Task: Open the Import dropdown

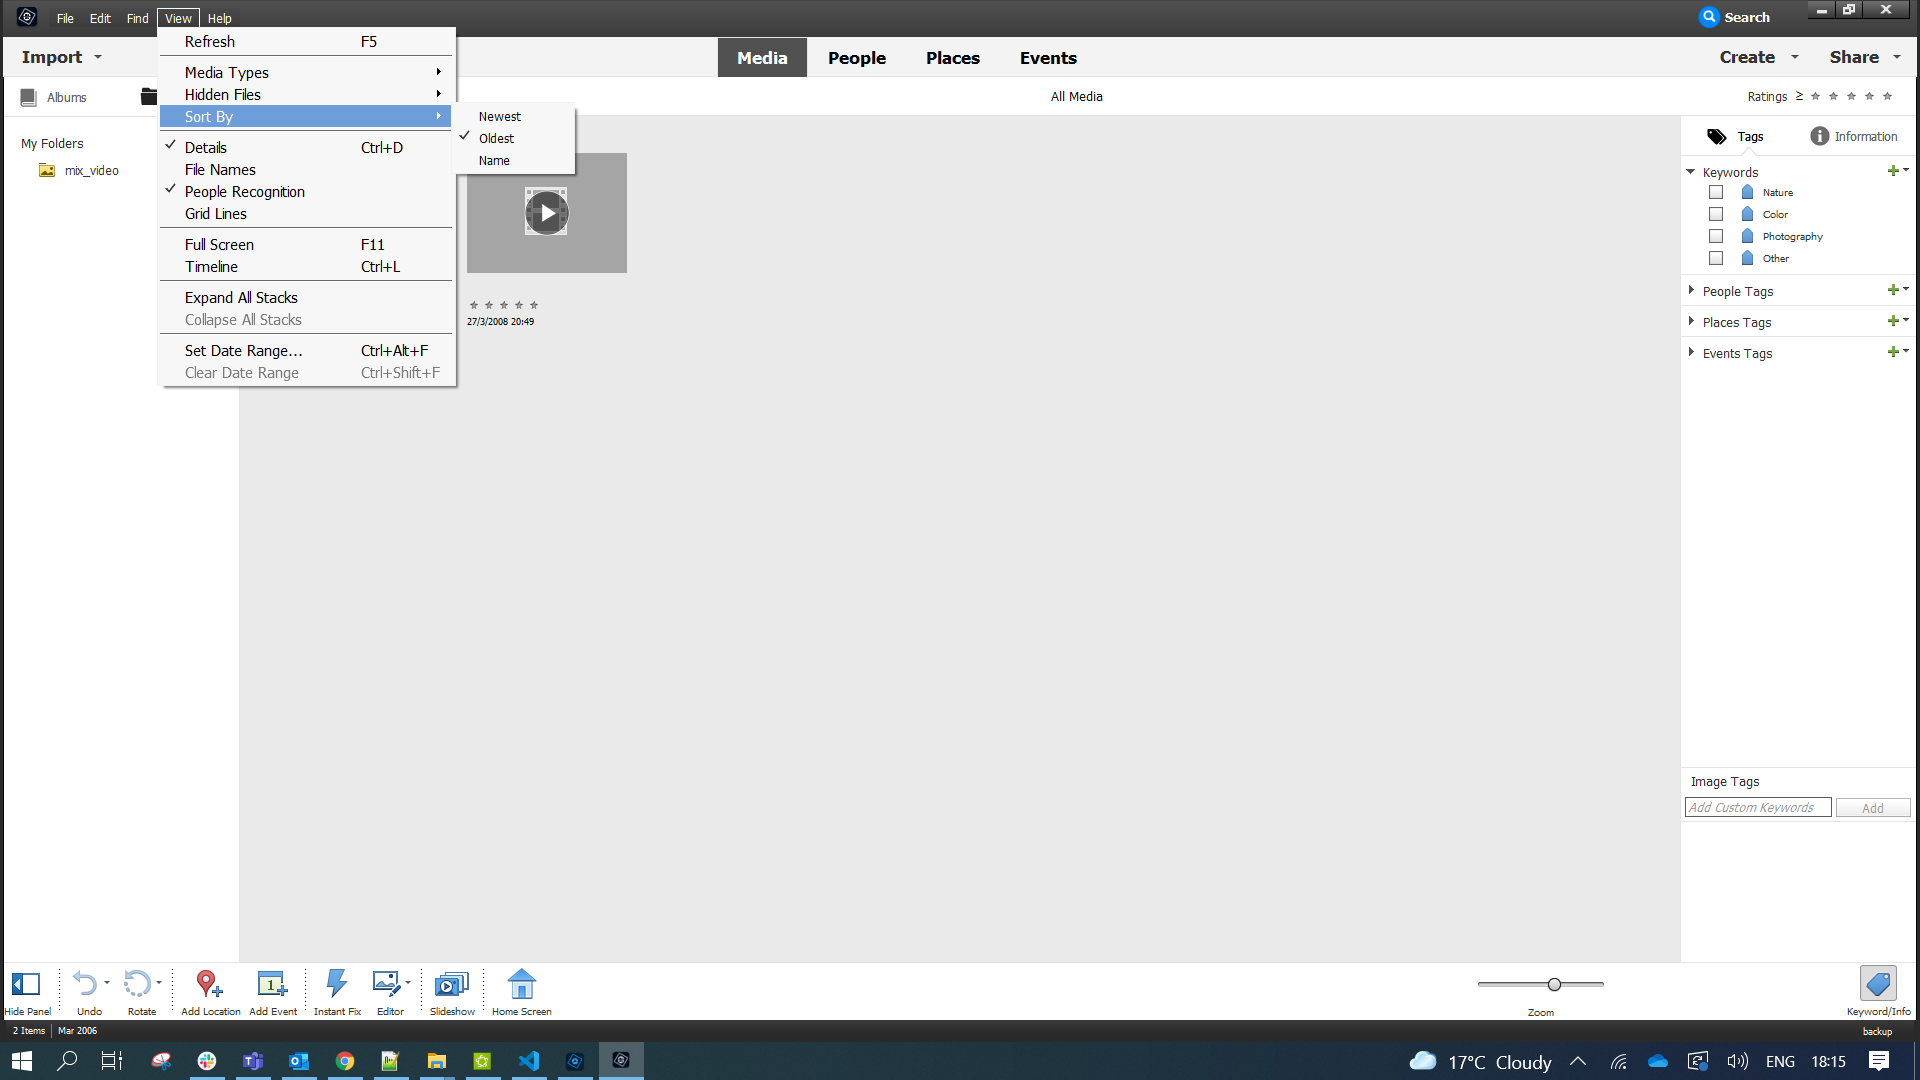Action: 62,57
